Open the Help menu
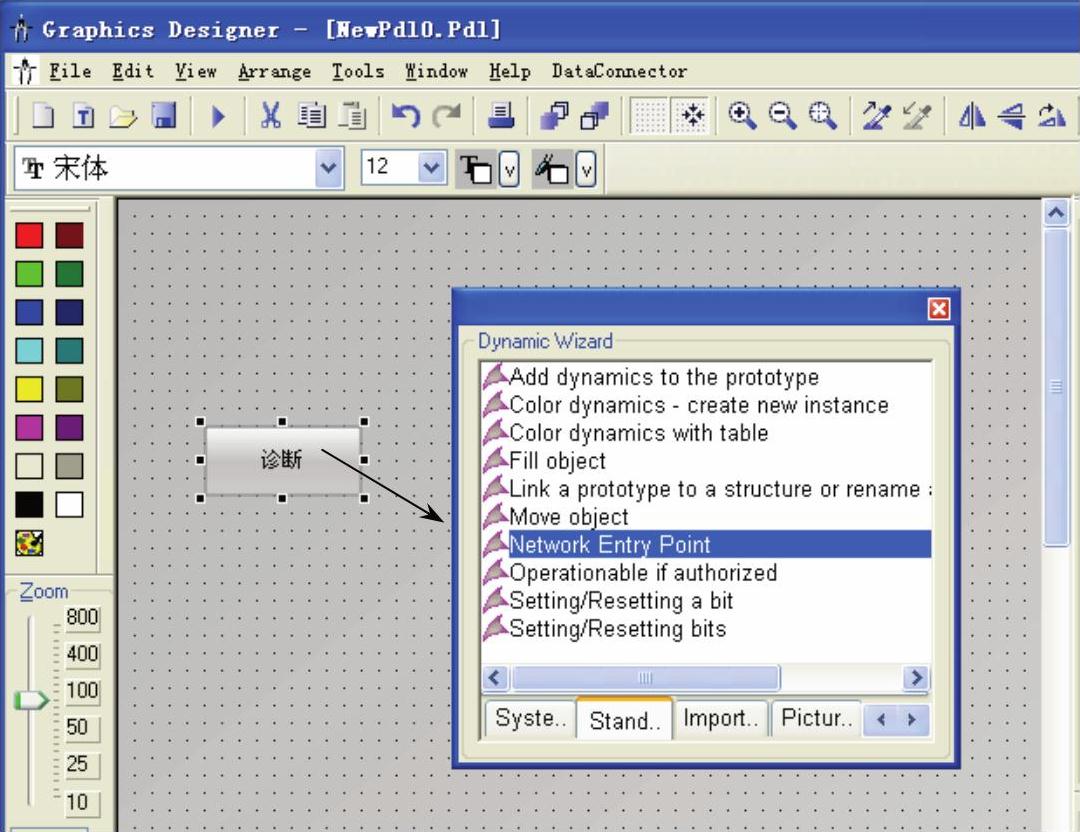Viewport: 1080px width, 832px height. pos(510,72)
